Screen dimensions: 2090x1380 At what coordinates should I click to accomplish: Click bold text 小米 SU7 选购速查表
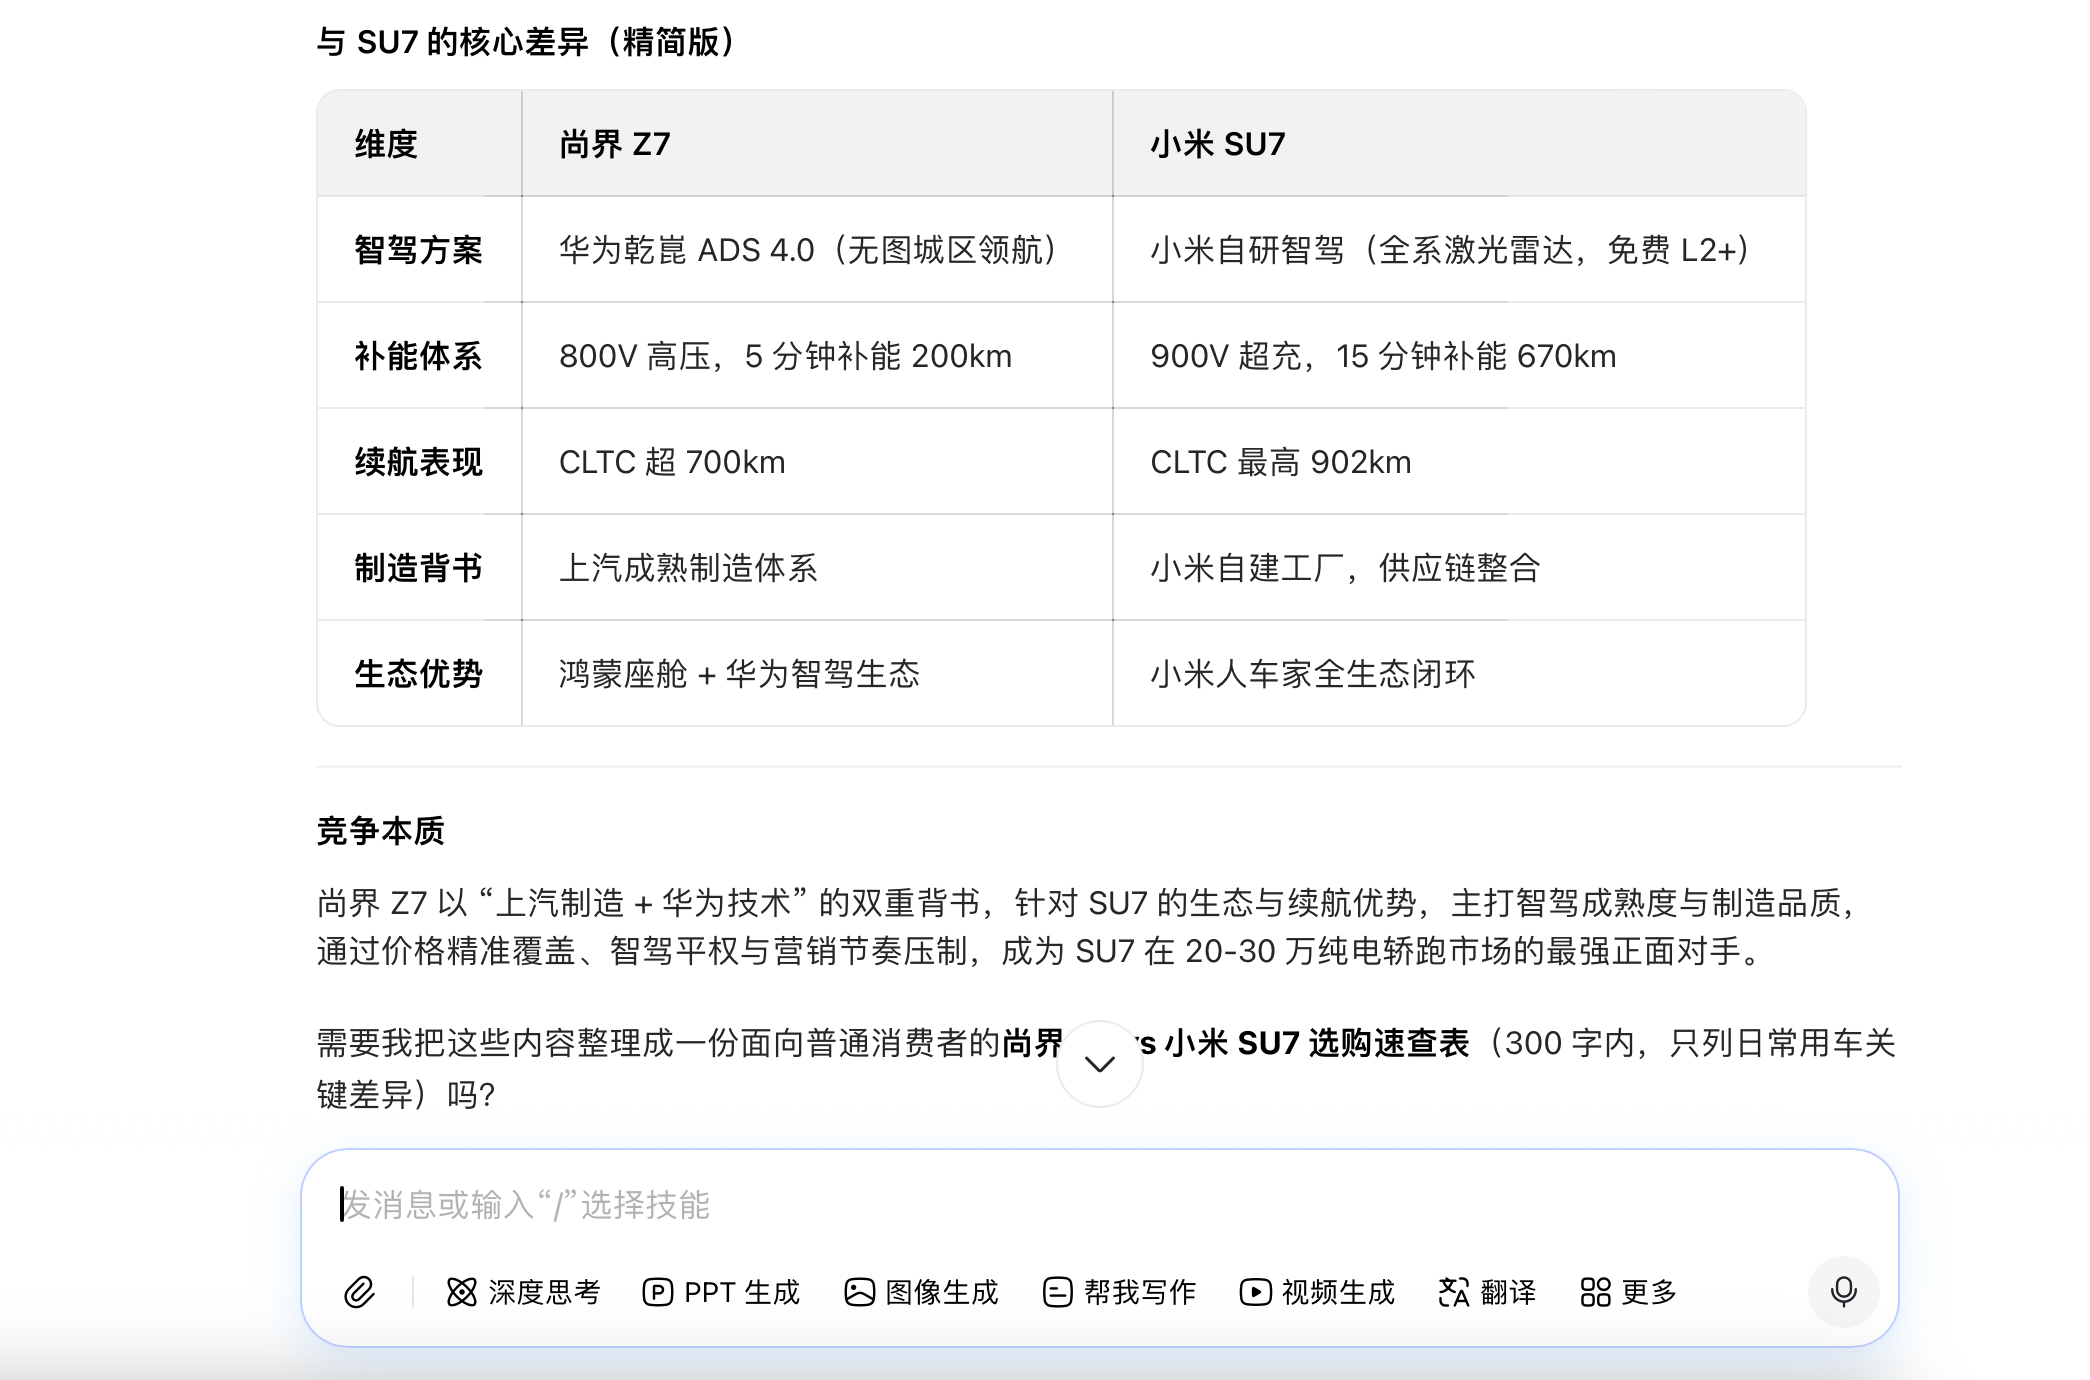pyautogui.click(x=1318, y=1043)
